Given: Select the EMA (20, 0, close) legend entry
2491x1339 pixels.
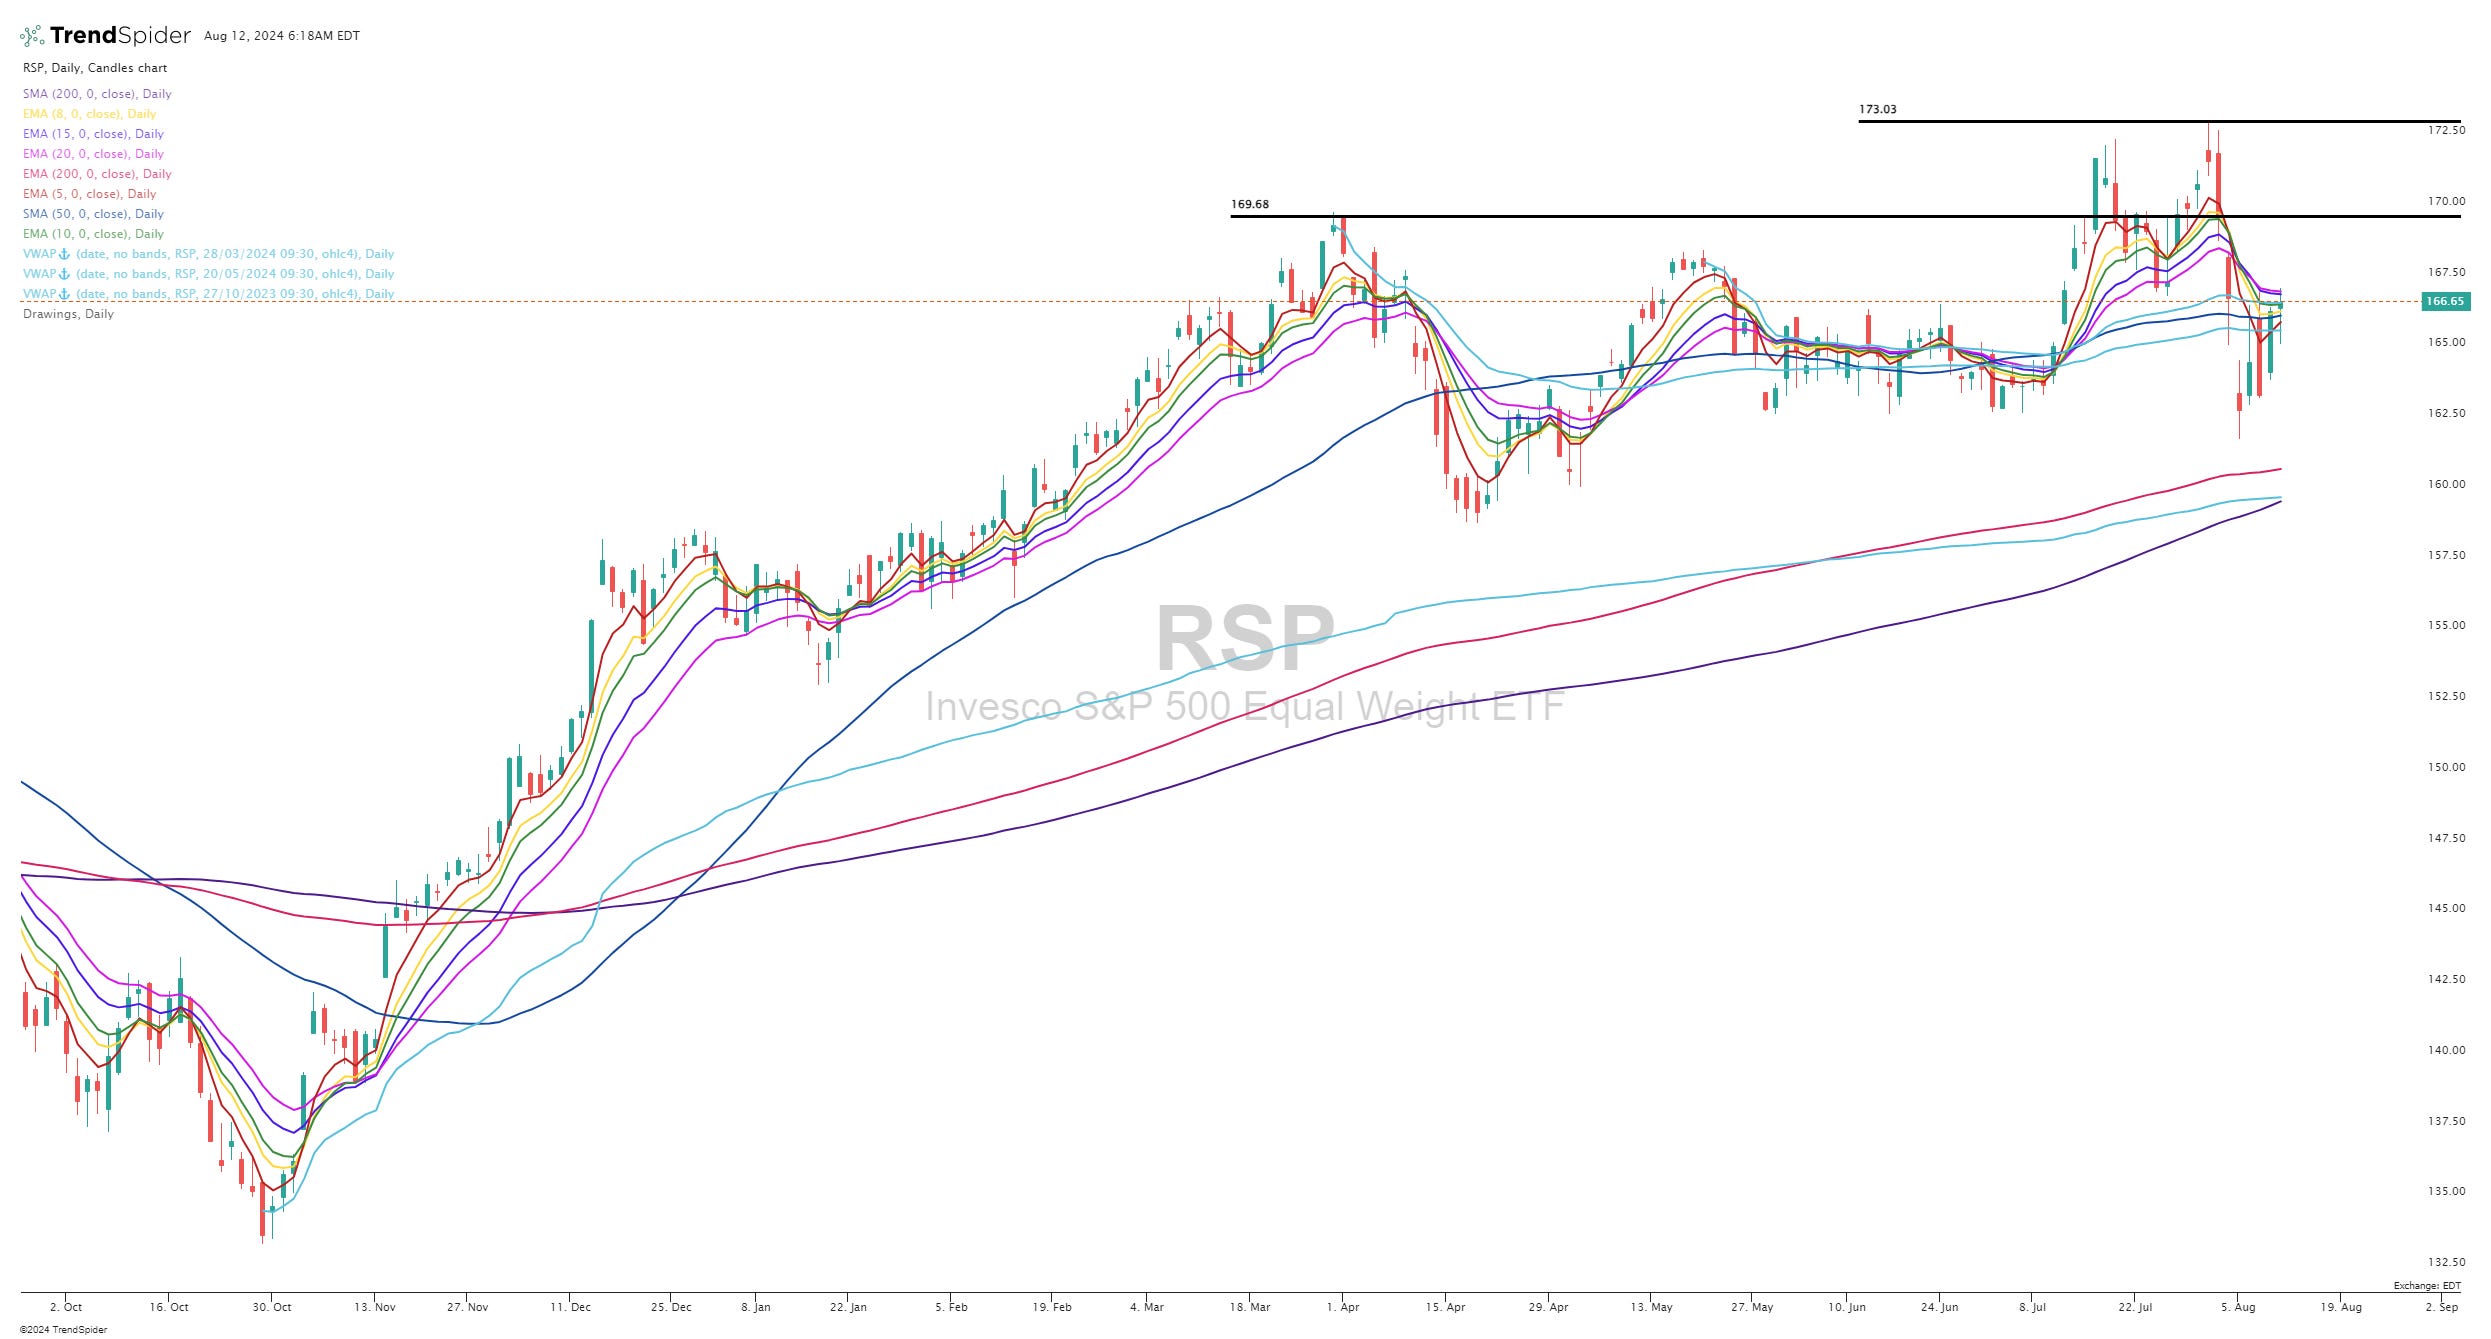Looking at the screenshot, I should [93, 154].
